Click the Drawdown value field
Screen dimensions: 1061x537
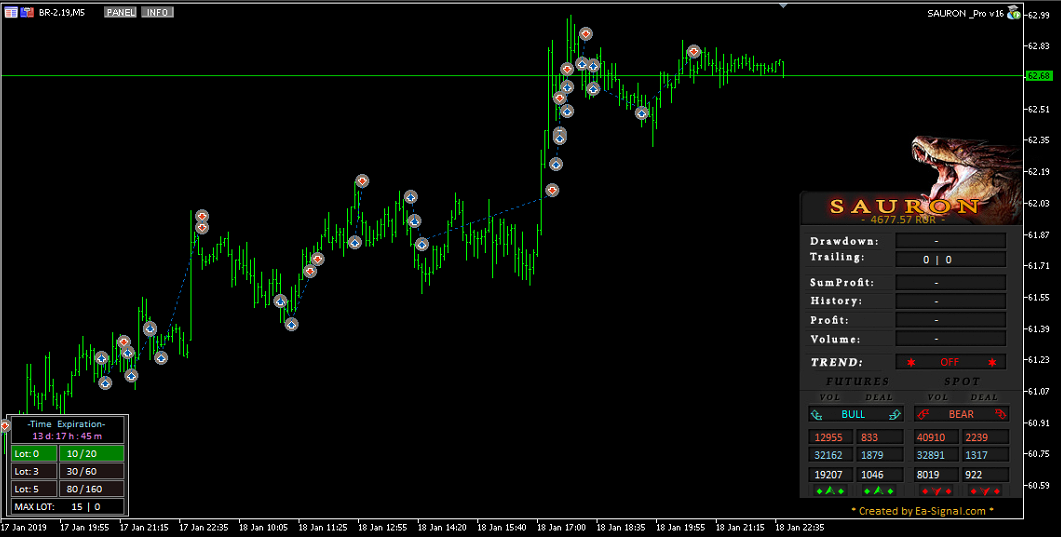[951, 241]
